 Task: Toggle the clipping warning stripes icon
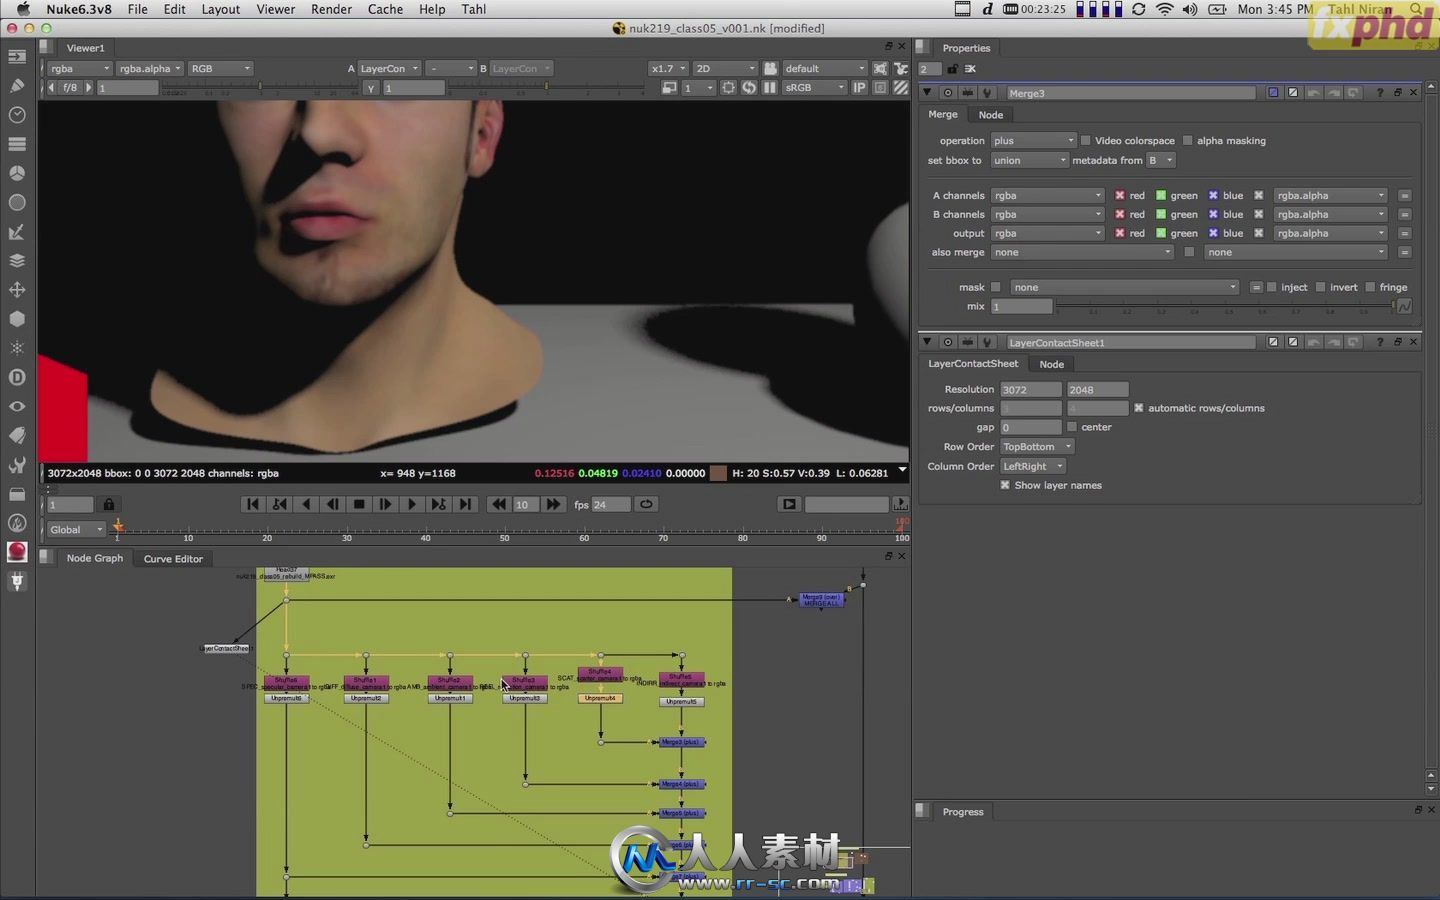pyautogui.click(x=900, y=88)
